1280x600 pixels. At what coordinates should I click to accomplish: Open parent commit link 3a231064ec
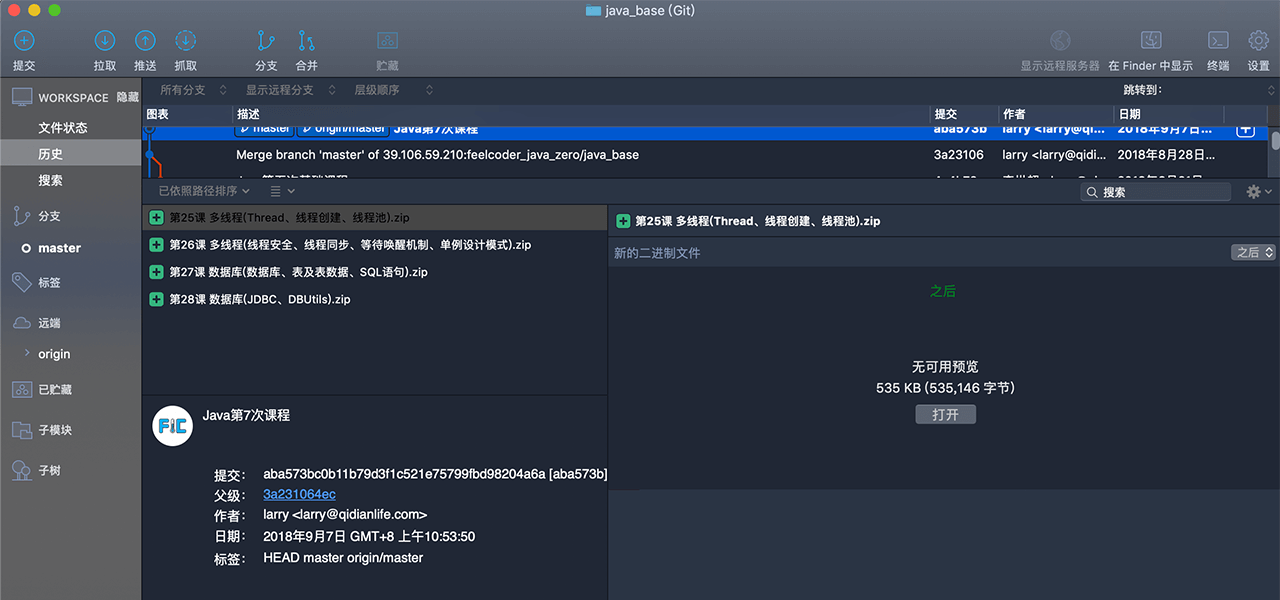299,495
